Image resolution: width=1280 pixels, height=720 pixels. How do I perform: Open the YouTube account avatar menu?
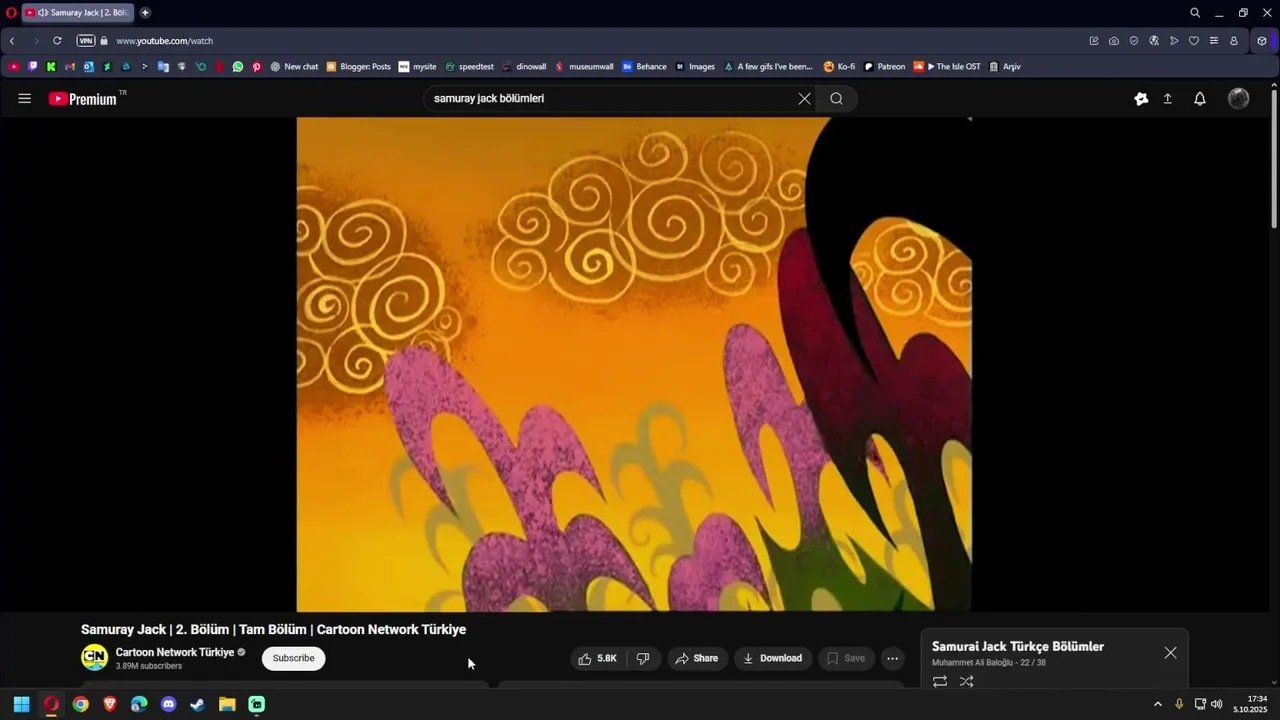click(x=1238, y=99)
